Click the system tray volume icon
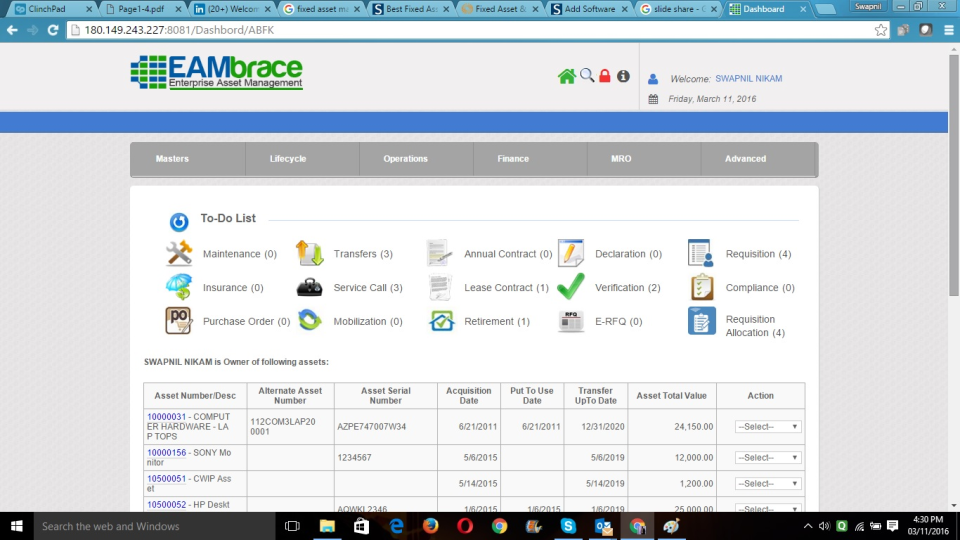 point(824,526)
